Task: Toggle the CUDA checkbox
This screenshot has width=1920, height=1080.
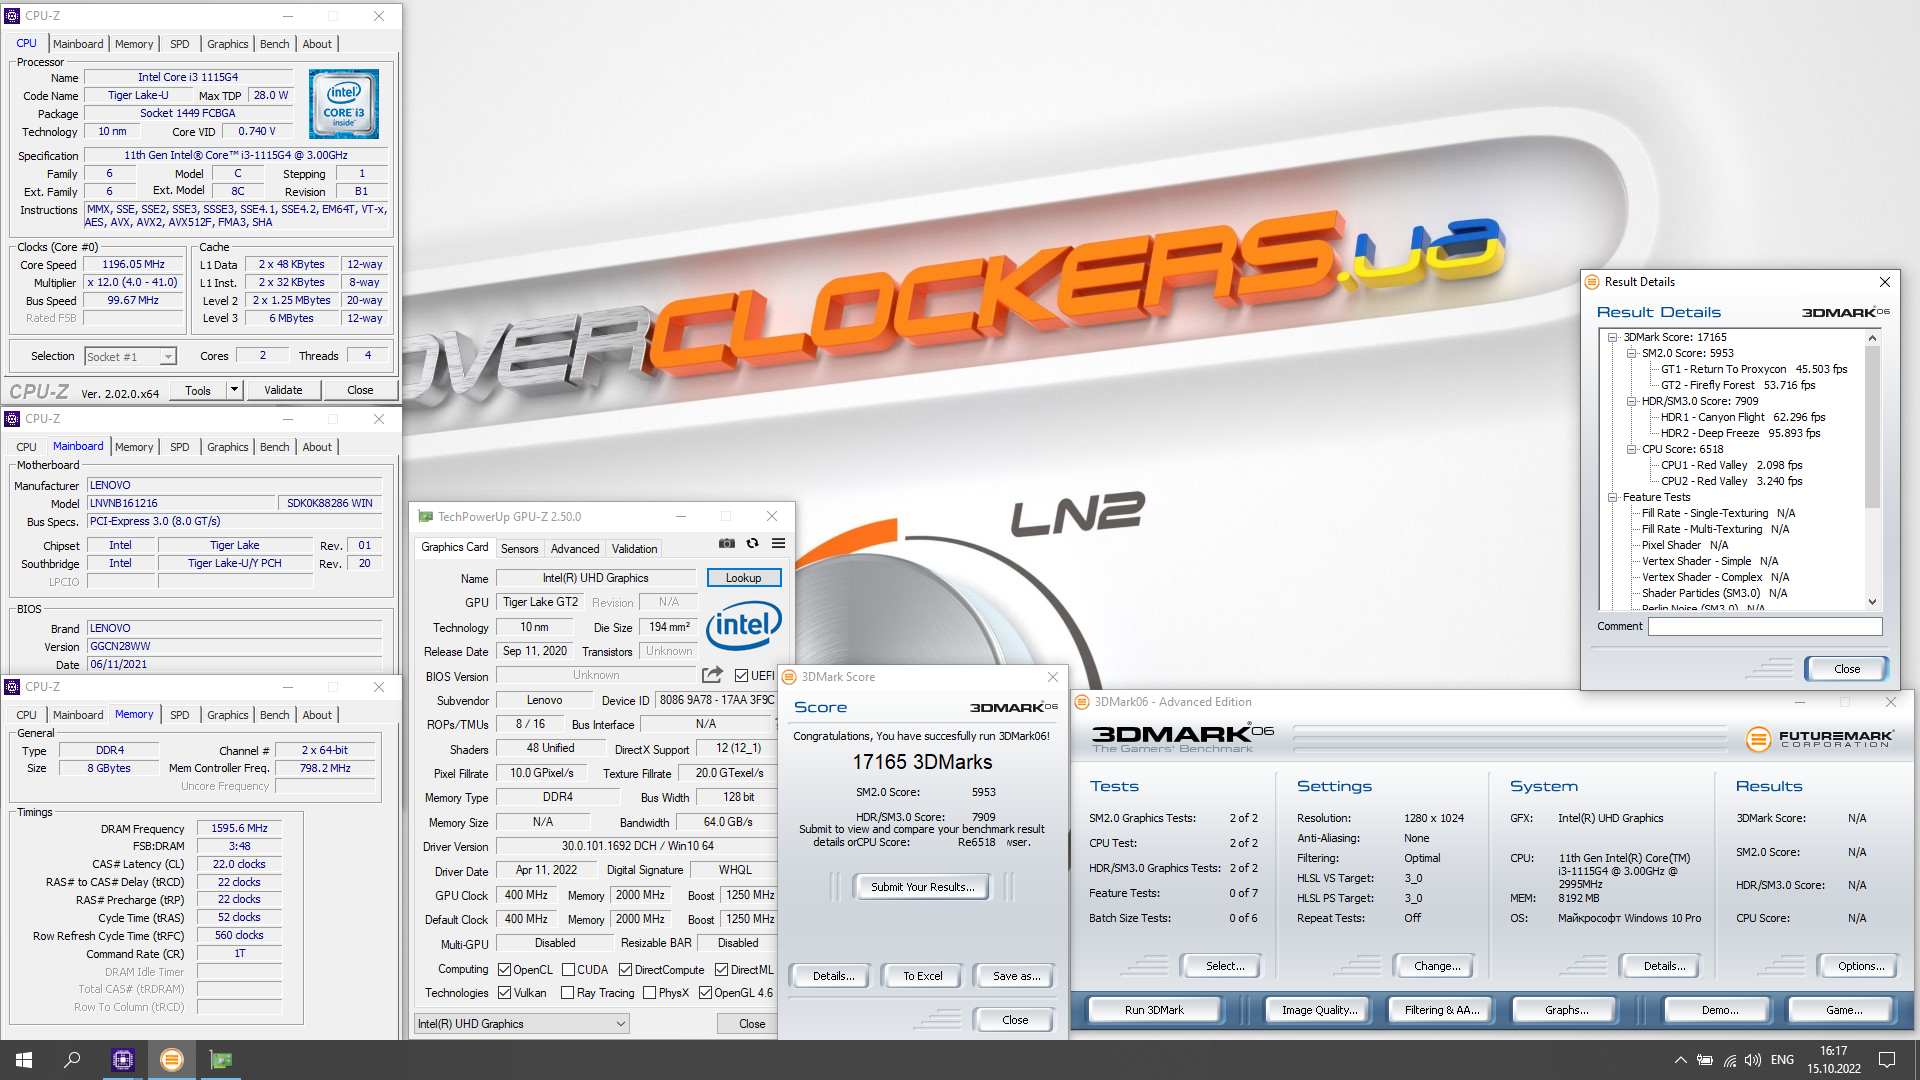Action: [x=568, y=969]
